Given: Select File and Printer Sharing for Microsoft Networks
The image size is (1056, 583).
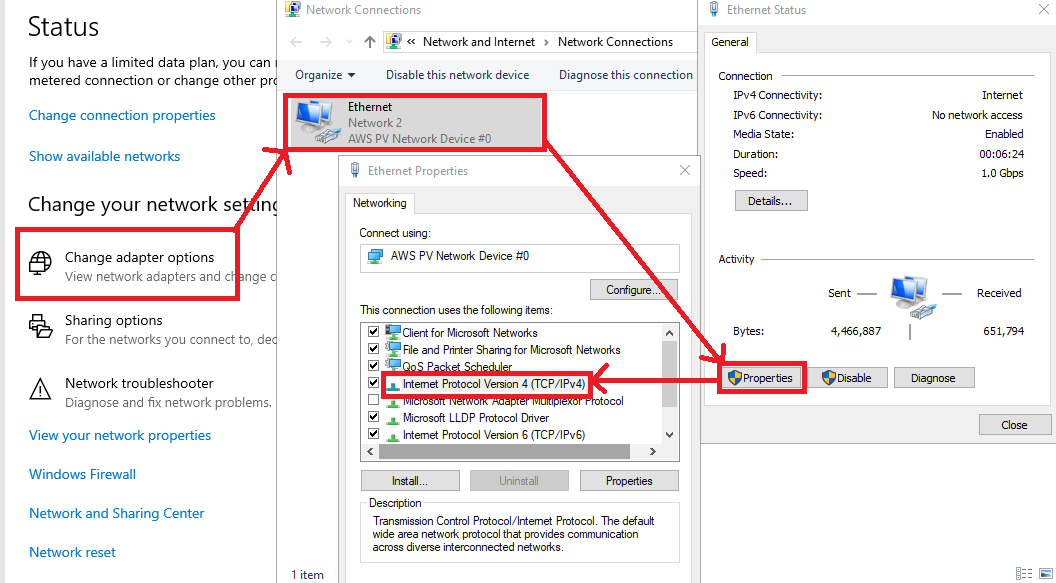Looking at the screenshot, I should click(x=511, y=349).
